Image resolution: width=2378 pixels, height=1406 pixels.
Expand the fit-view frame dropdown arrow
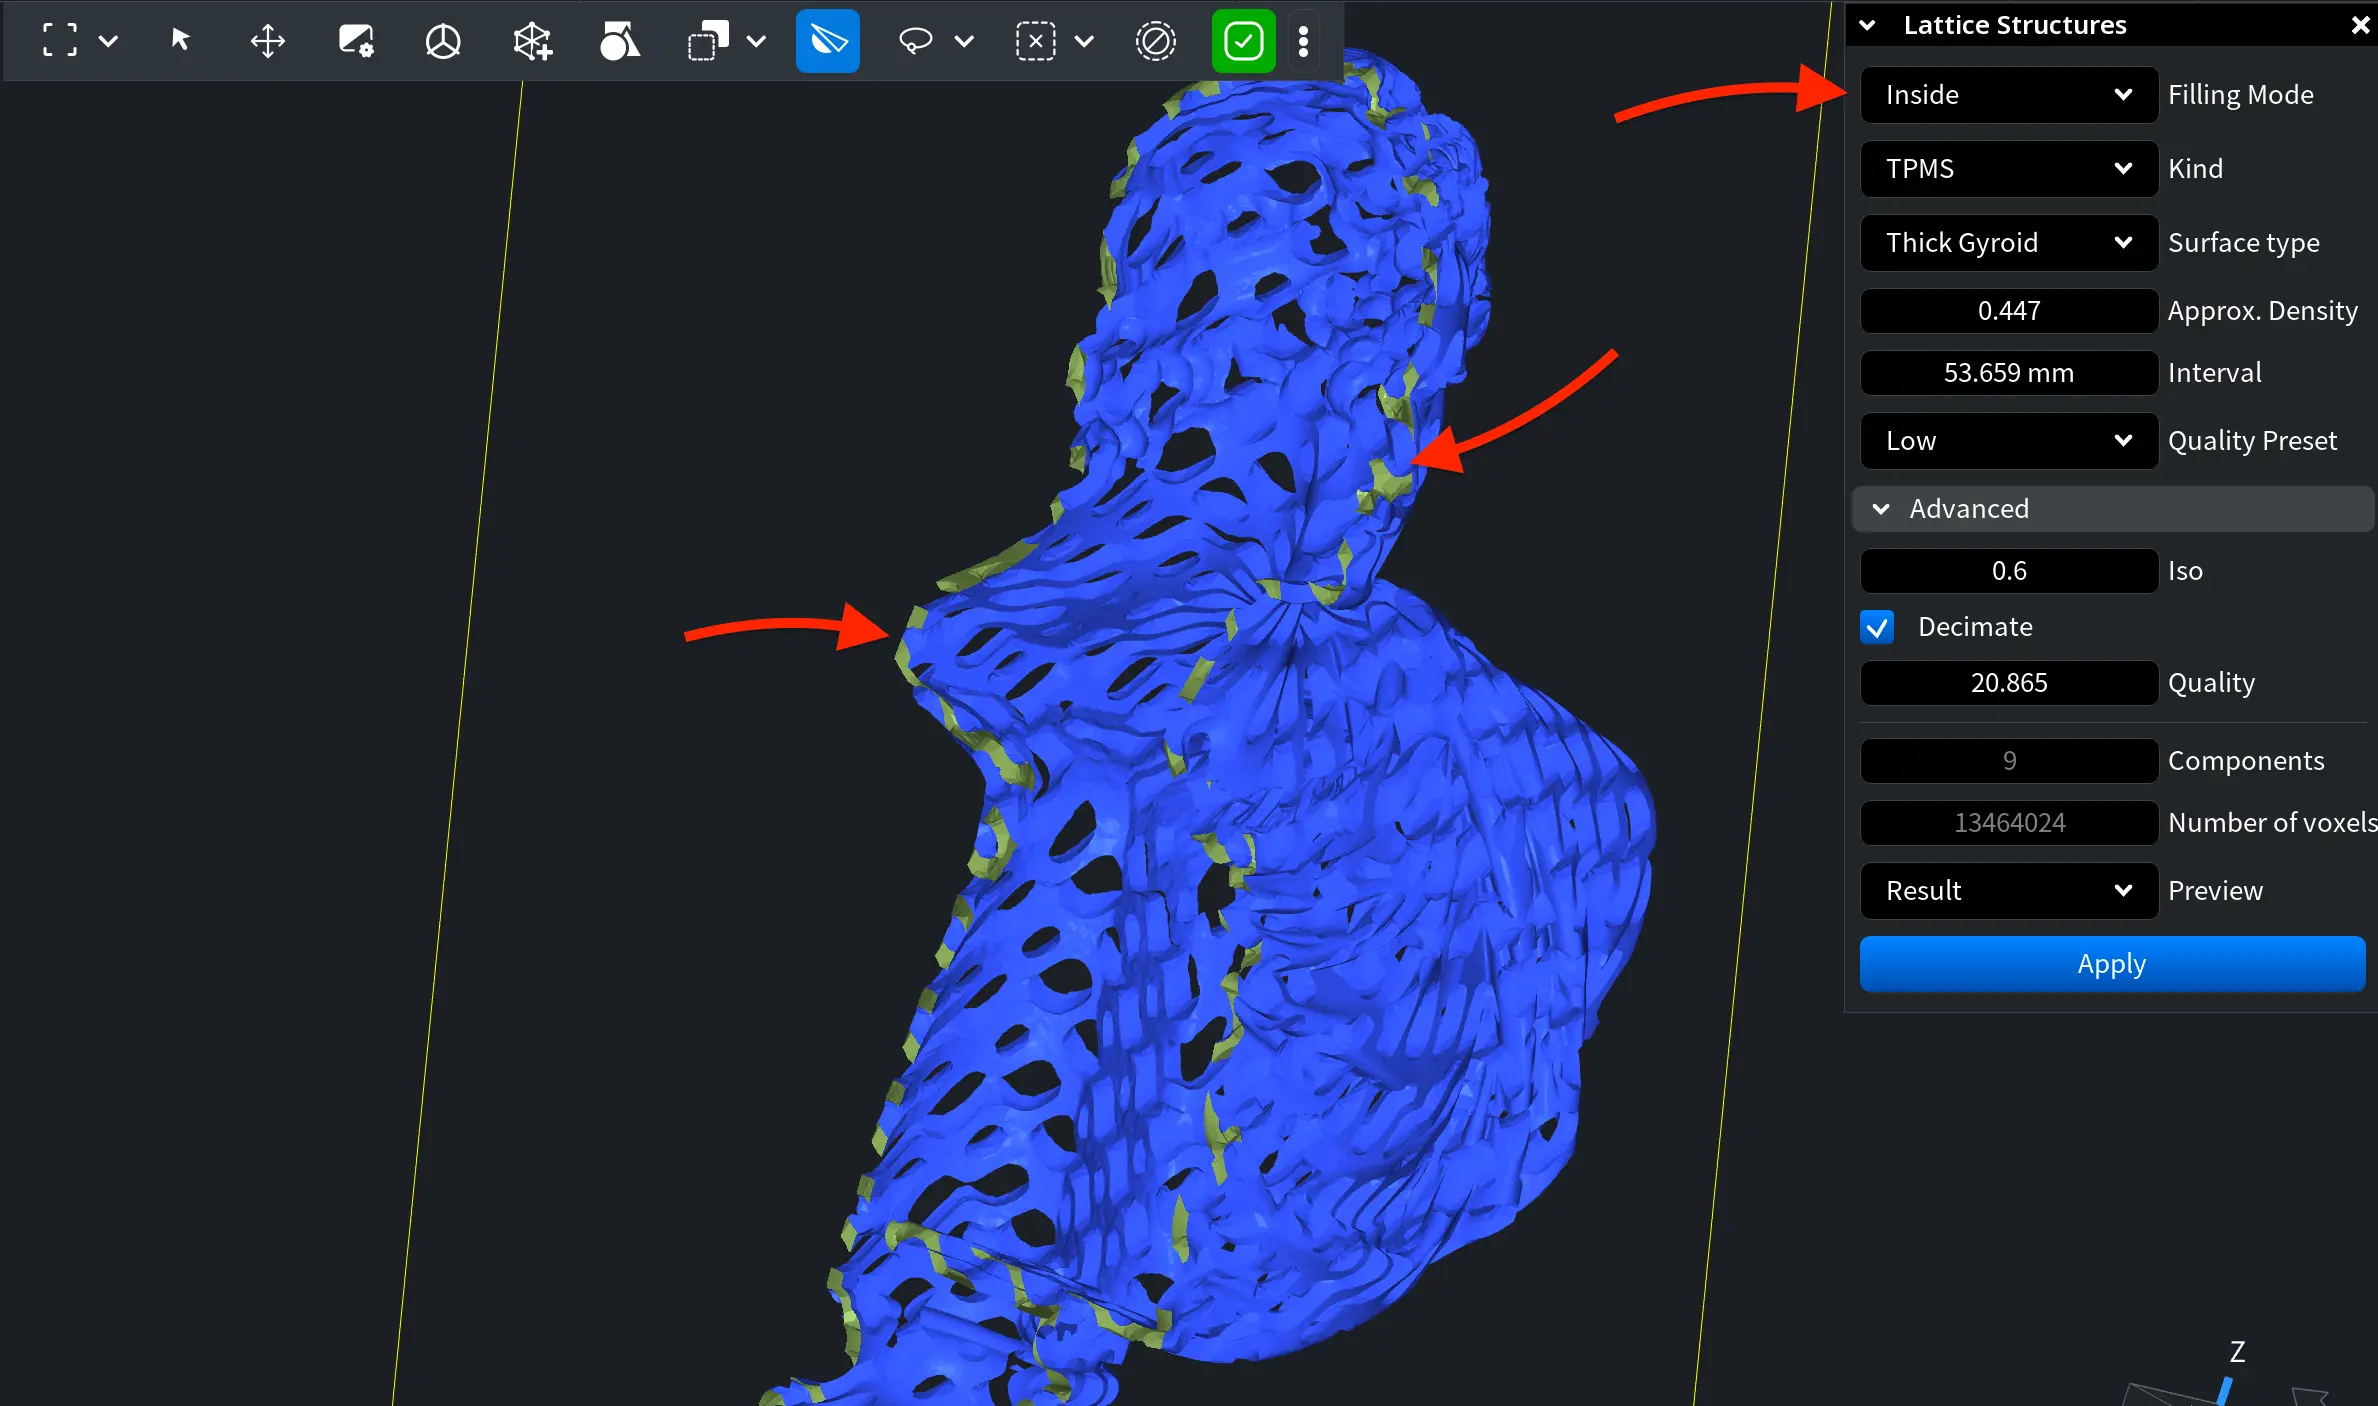(x=108, y=41)
